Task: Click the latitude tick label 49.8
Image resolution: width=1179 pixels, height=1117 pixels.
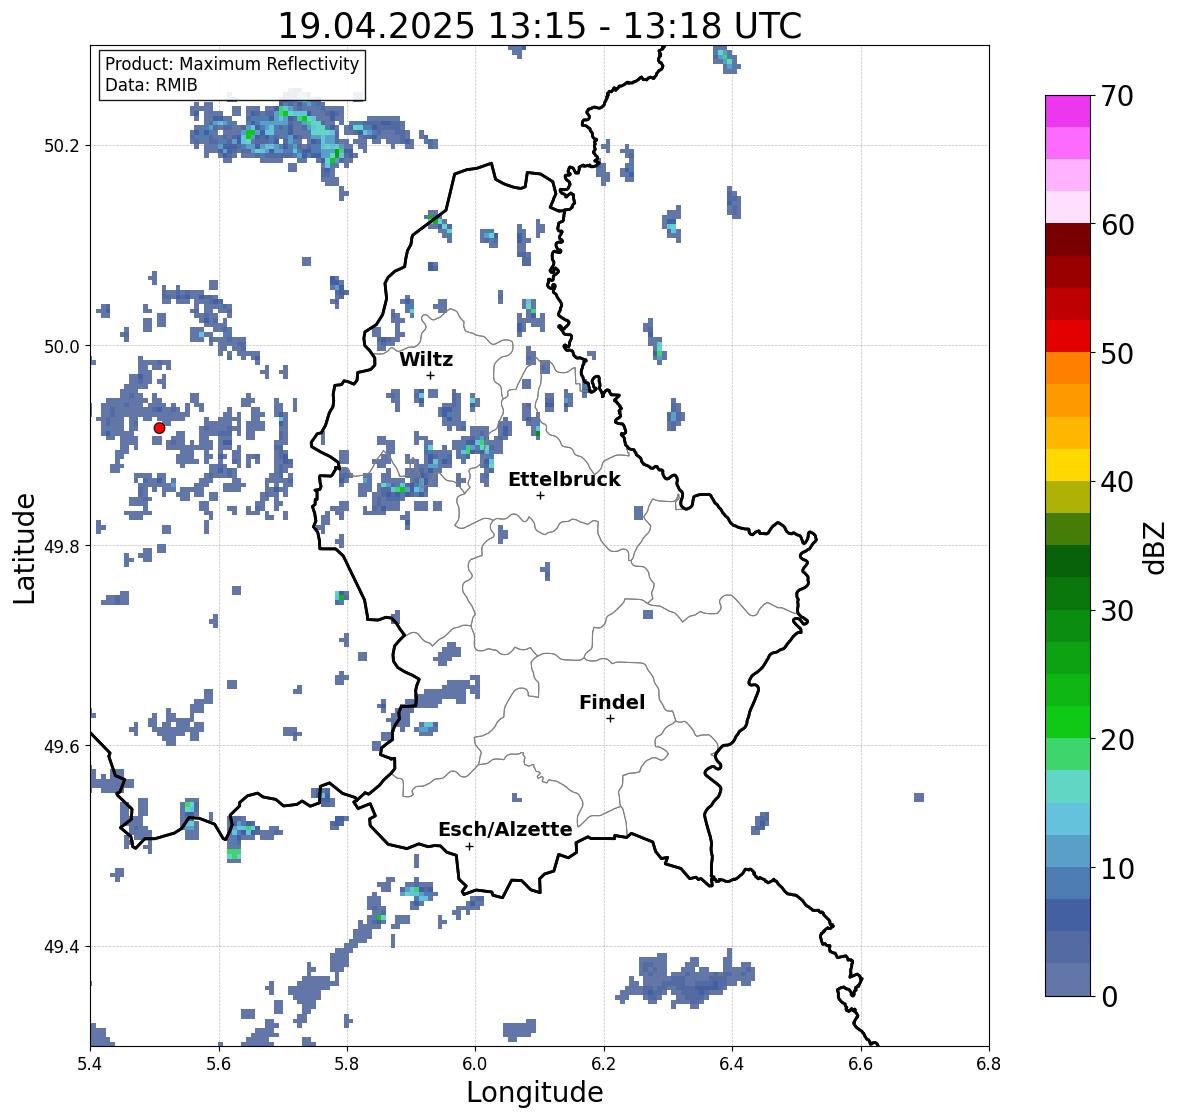Action: tap(61, 546)
